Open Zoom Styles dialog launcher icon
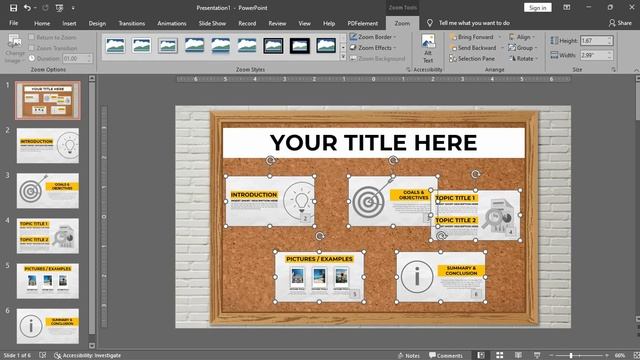 (x=408, y=70)
